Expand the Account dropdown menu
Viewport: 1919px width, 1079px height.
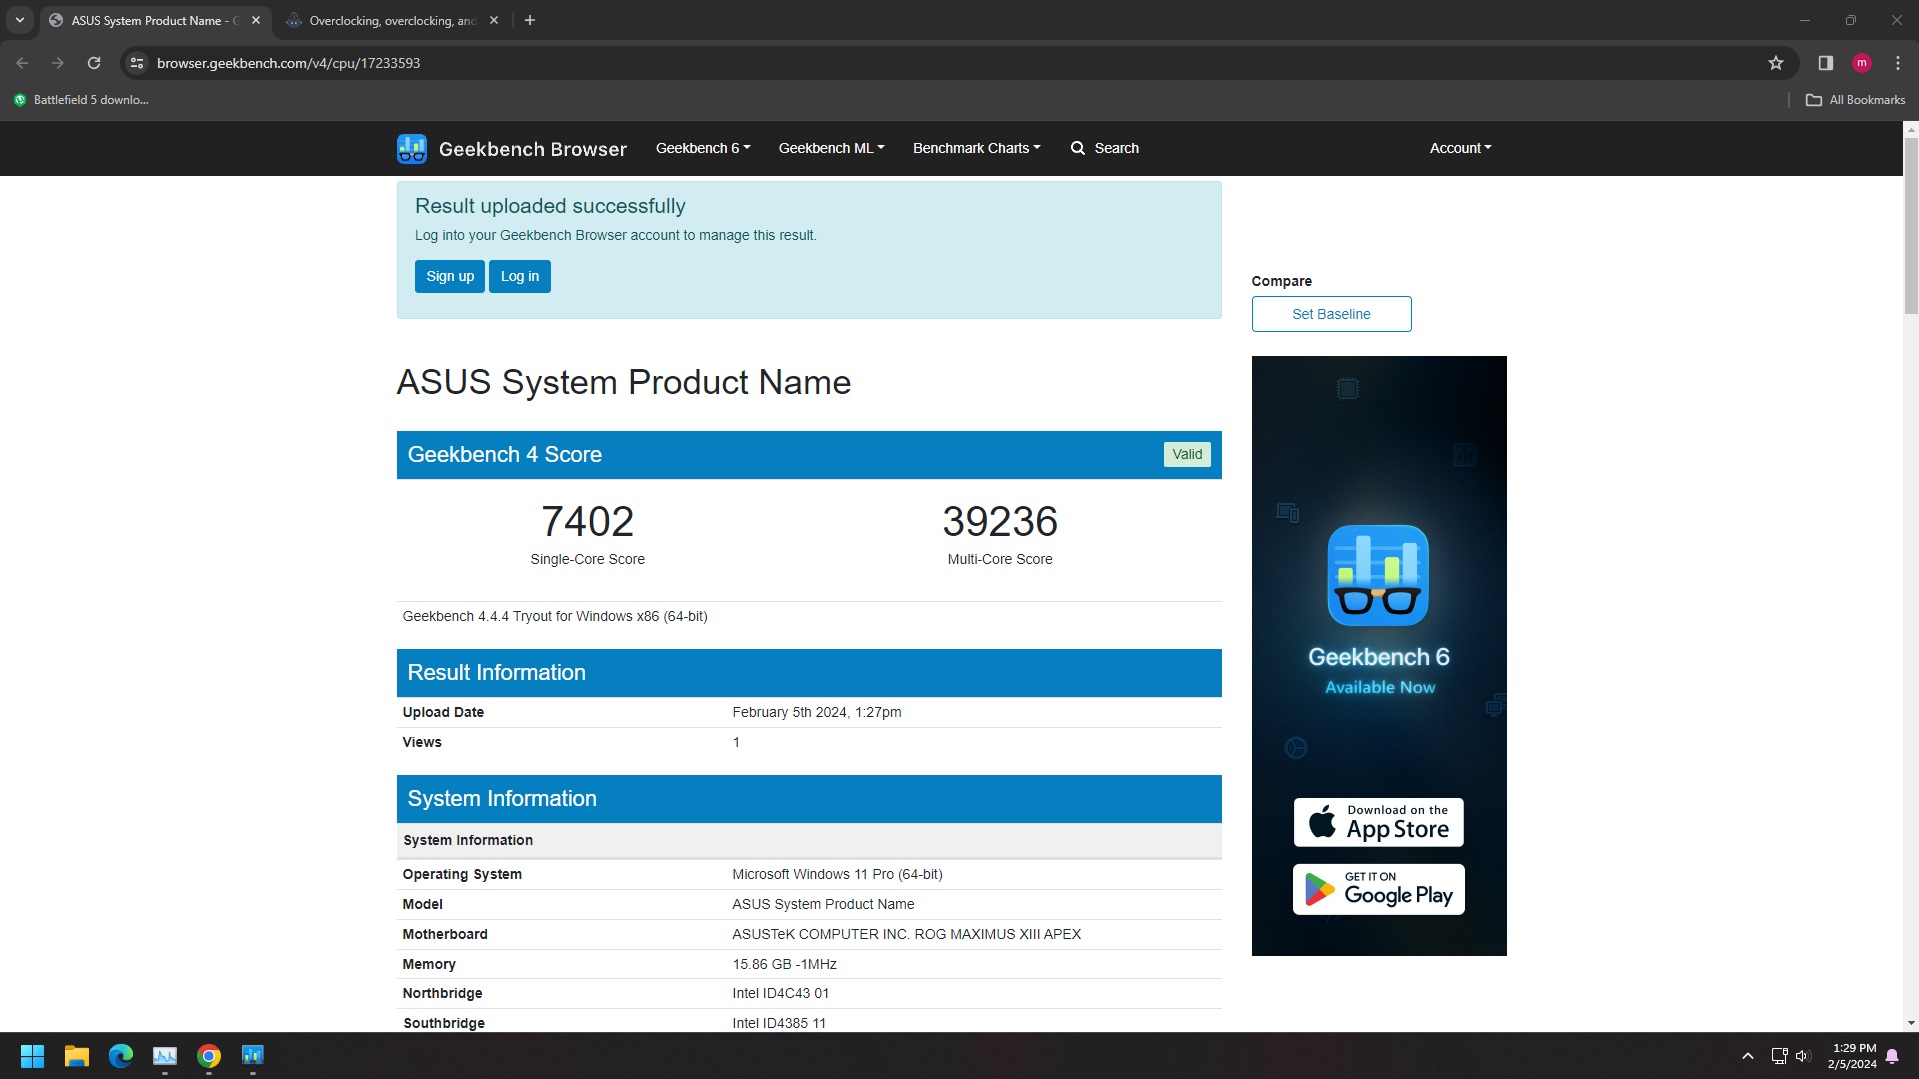point(1460,148)
